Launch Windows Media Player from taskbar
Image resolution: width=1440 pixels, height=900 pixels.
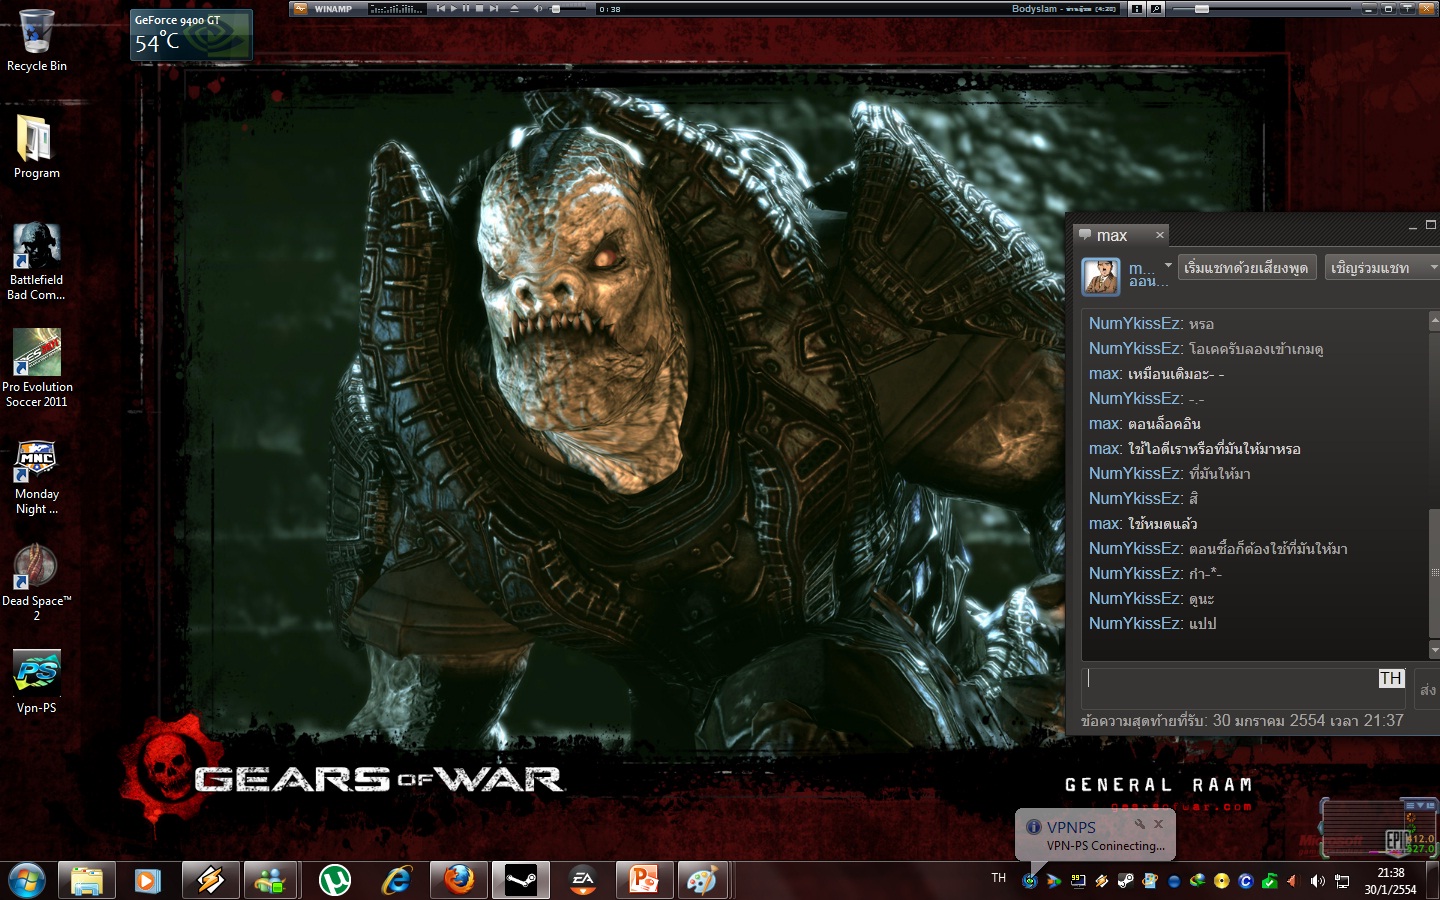148,881
